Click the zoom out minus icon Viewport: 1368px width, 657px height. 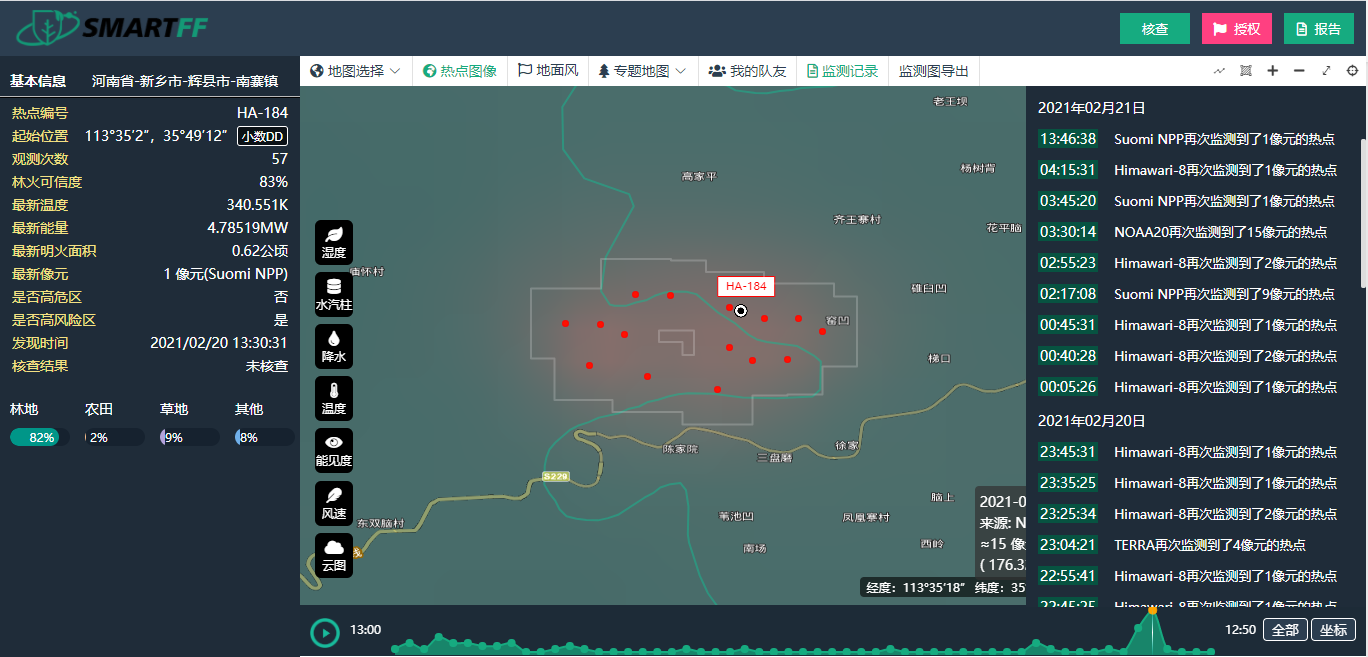point(1299,71)
